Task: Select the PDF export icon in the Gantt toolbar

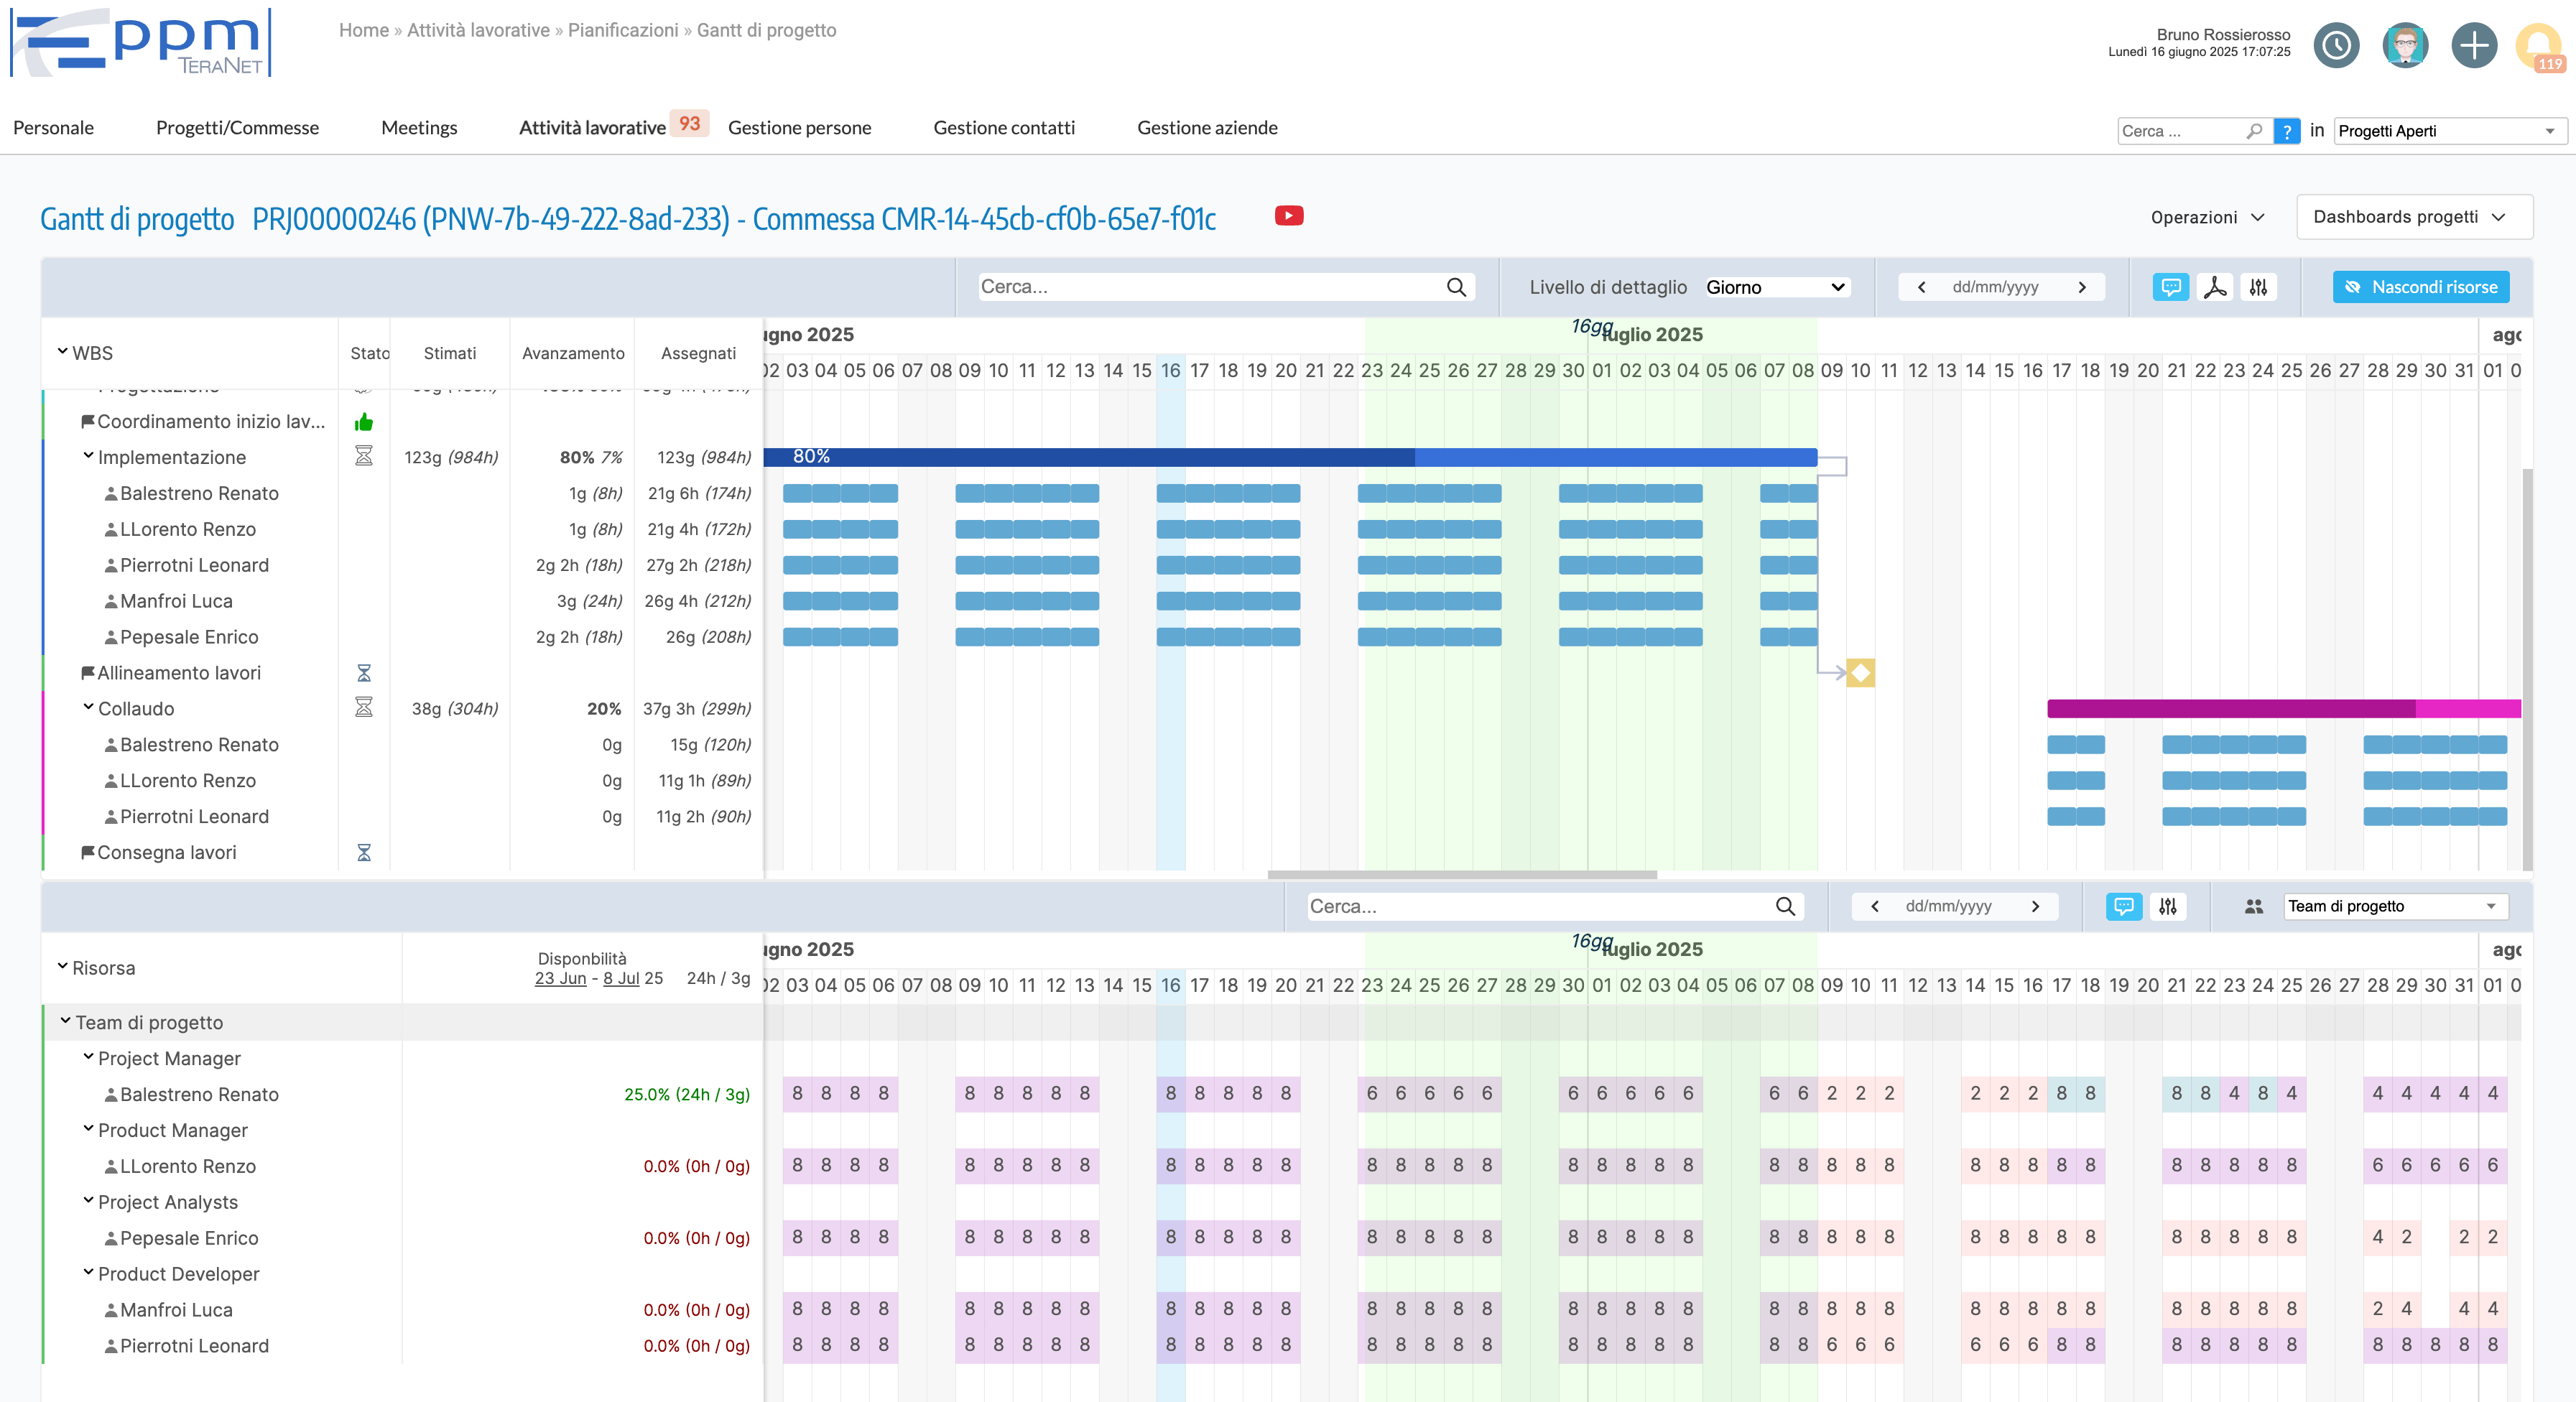Action: point(2216,287)
